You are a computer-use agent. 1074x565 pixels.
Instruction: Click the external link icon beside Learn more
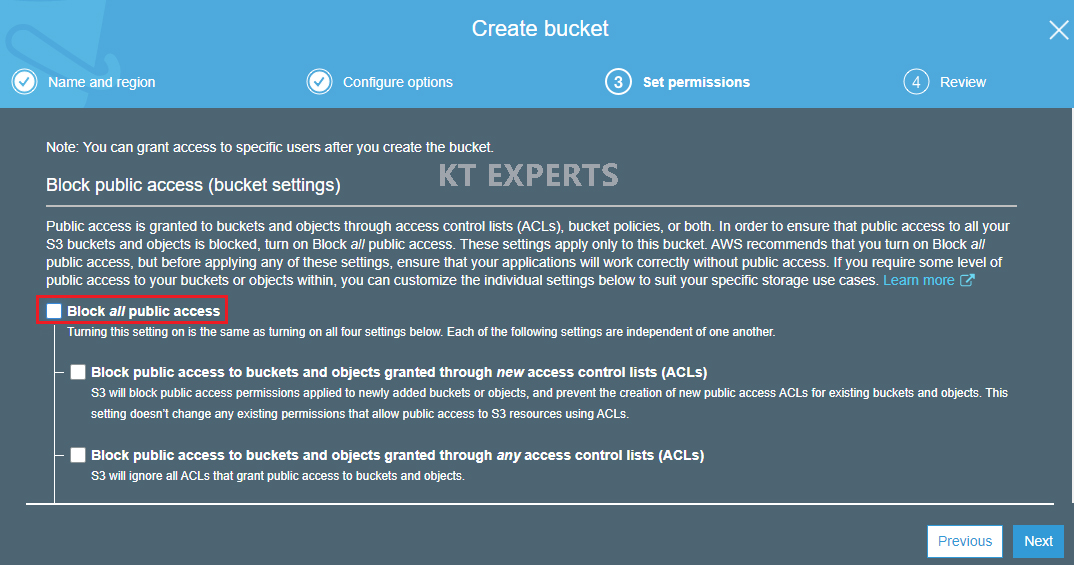pyautogui.click(x=967, y=281)
